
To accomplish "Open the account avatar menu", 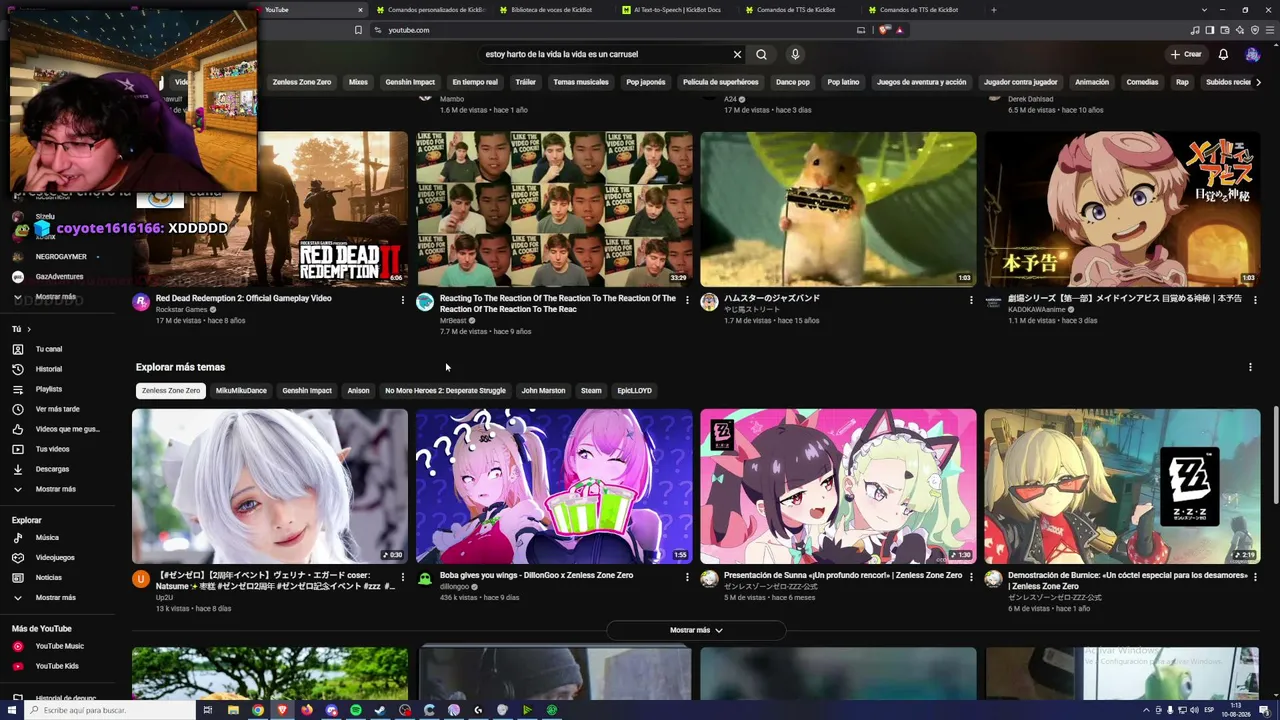I will (1252, 54).
